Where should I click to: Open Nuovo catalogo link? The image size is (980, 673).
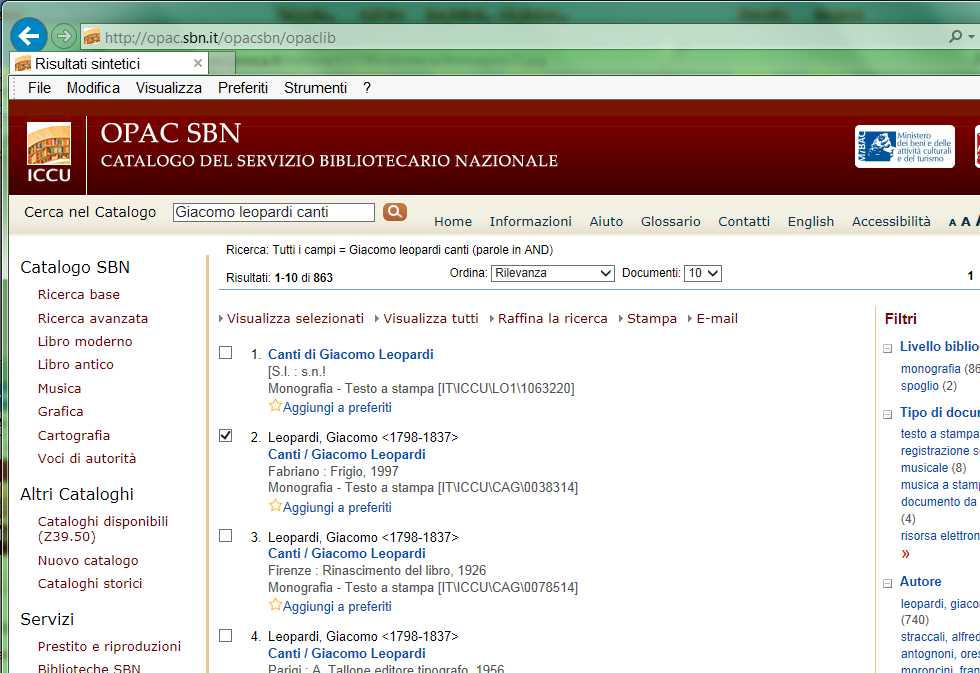click(x=88, y=561)
